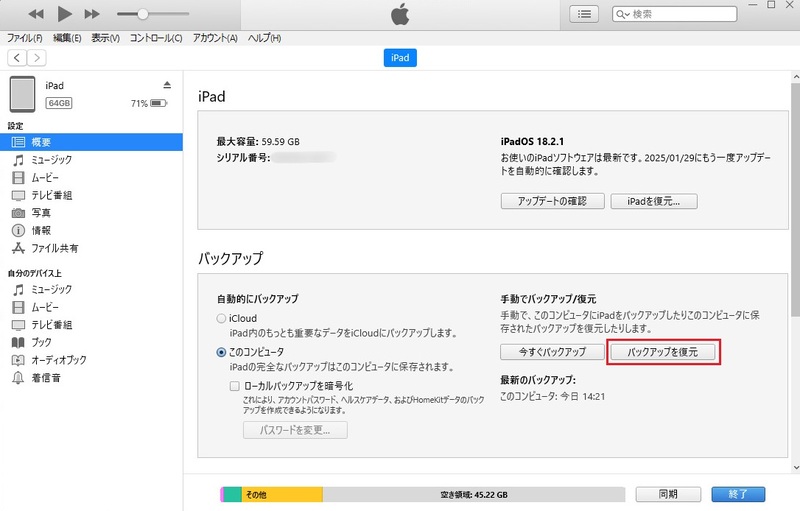The height and width of the screenshot is (511, 800).
Task: Click the 検索 search field
Action: (674, 14)
